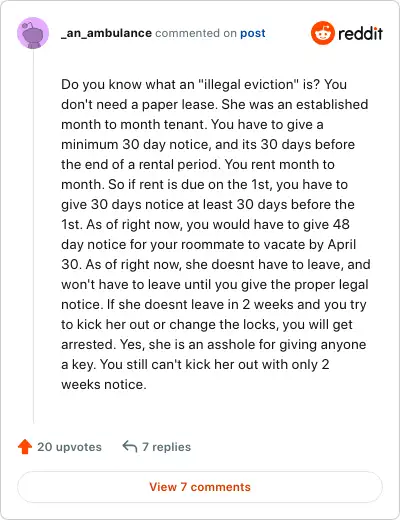Click the words "month to month tenant"

[x=131, y=125]
